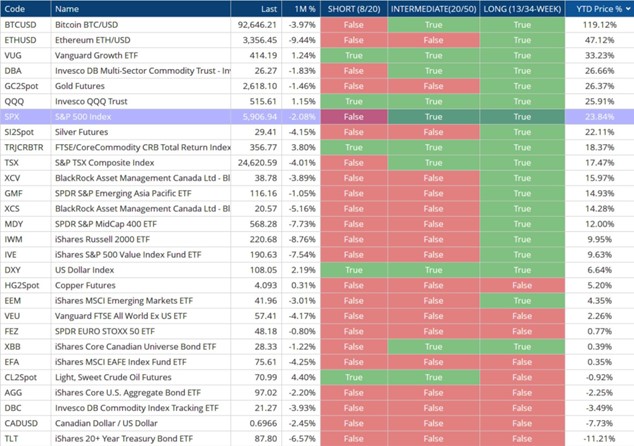This screenshot has width=634, height=446.
Task: Click Invesco QQQ Trust name cell
Action: click(141, 101)
